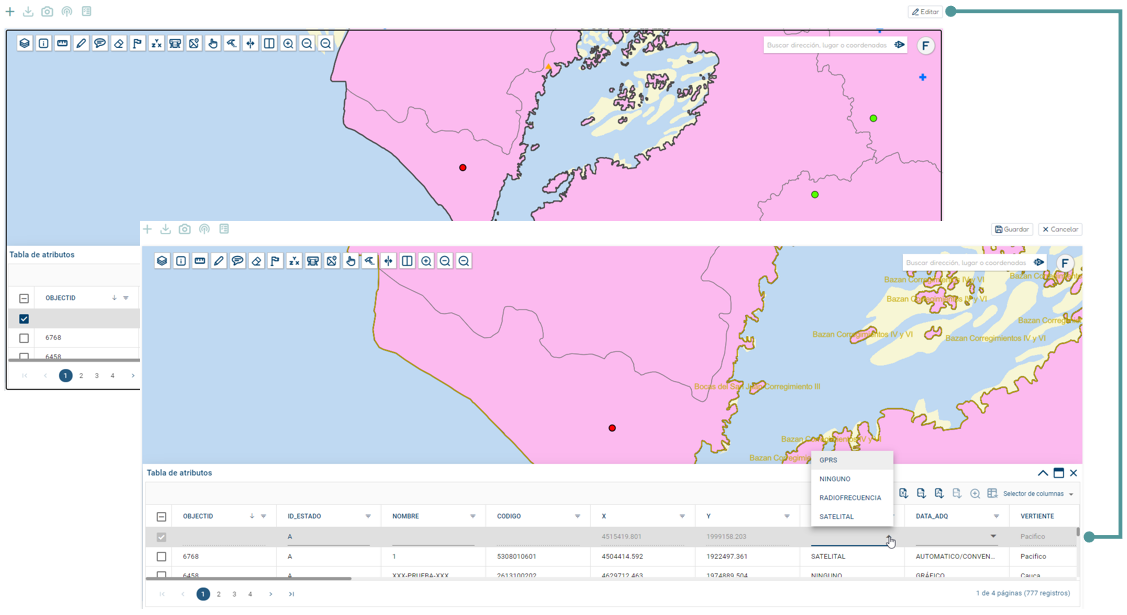The width and height of the screenshot is (1127, 615).
Task: Select comment bubble tool in front map
Action: click(x=237, y=261)
